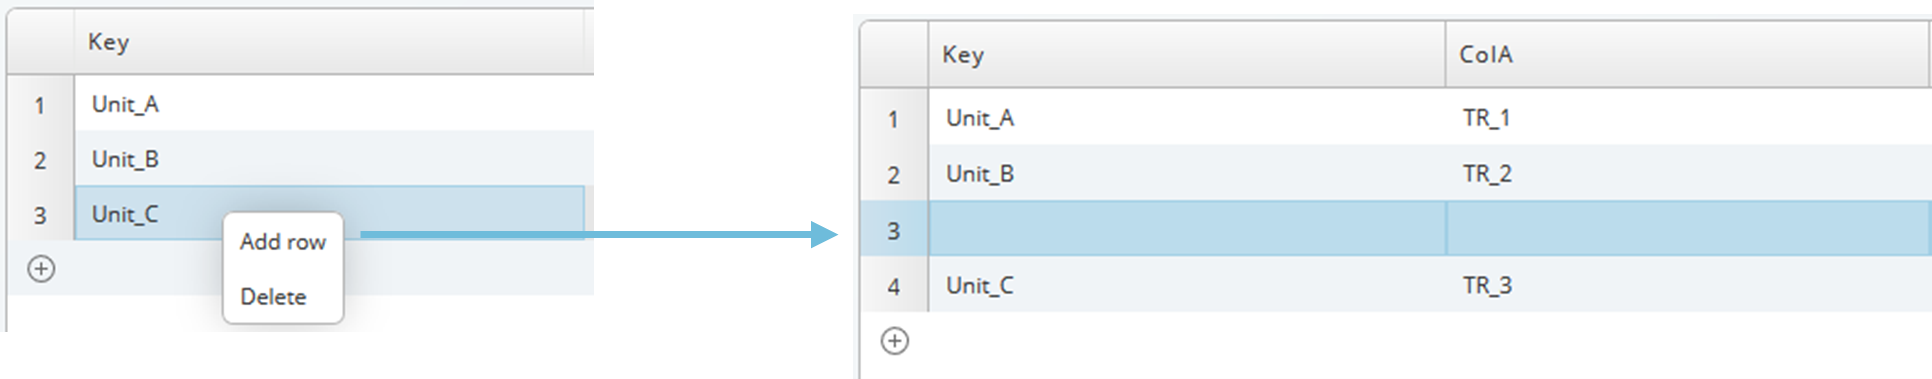Choose Delete from context menu
The image size is (1932, 379).
click(273, 297)
